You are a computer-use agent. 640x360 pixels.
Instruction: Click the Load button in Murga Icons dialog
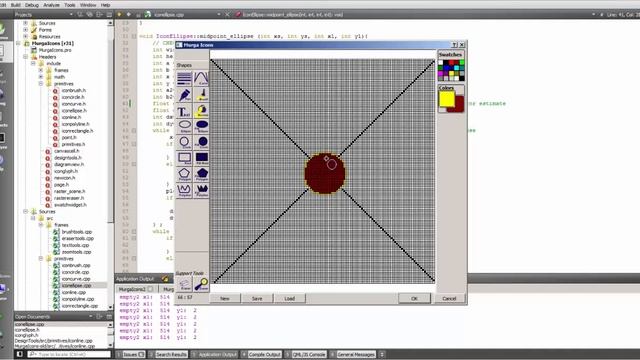click(x=289, y=298)
